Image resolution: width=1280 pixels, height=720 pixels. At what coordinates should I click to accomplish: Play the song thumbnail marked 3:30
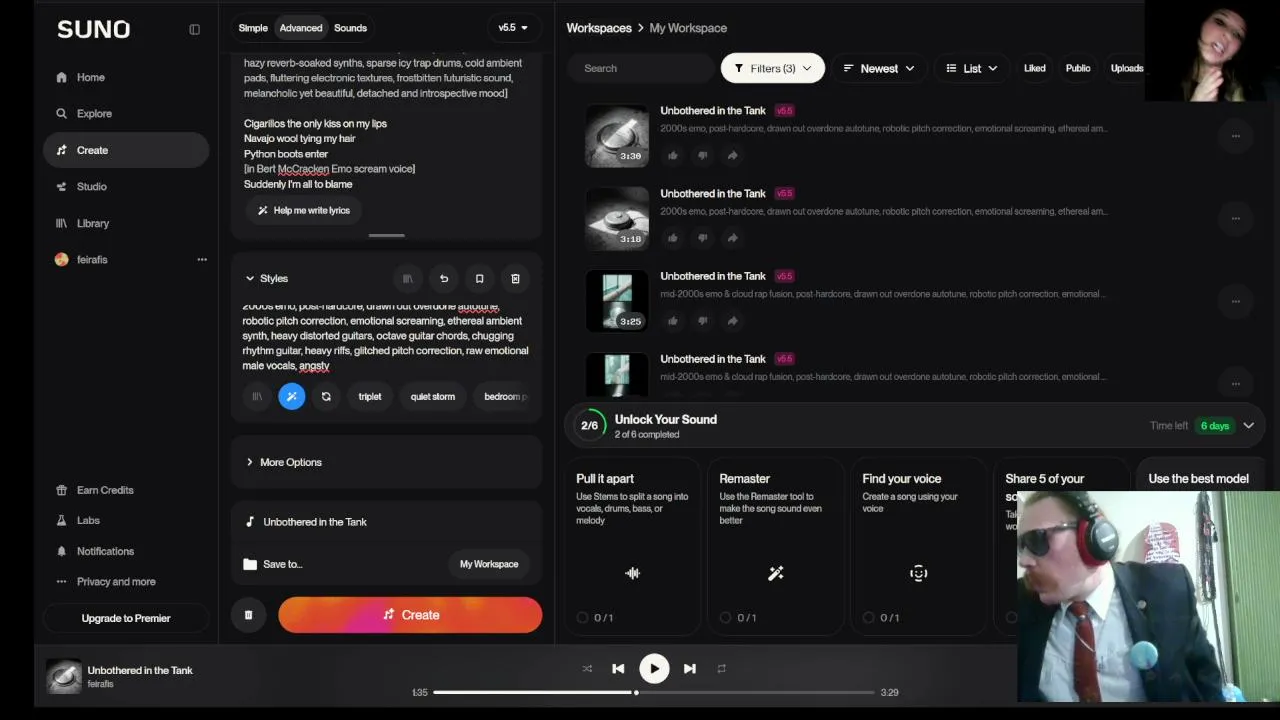[x=617, y=135]
